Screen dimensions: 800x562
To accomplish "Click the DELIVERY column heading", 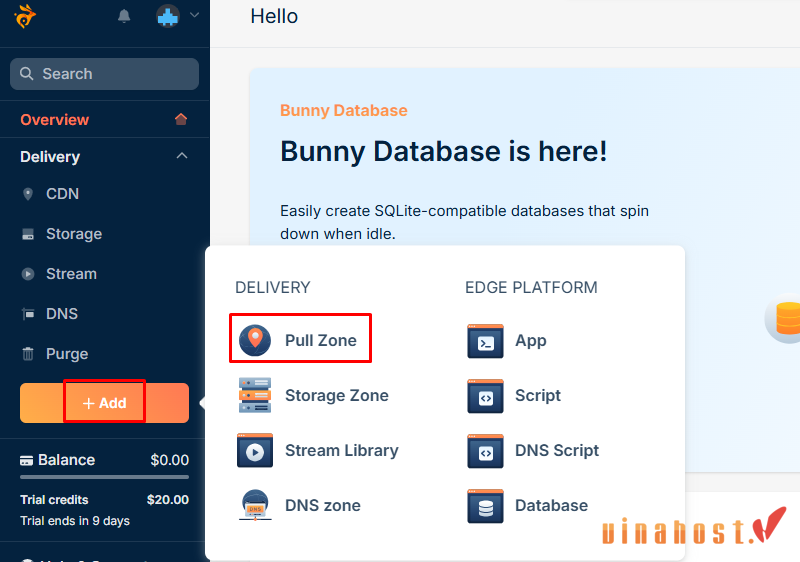I will tap(272, 288).
